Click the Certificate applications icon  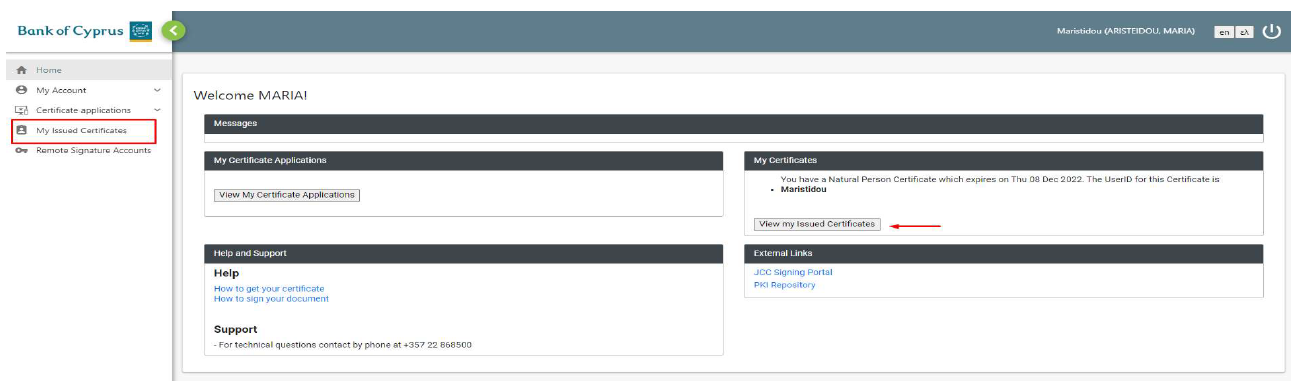tap(21, 110)
